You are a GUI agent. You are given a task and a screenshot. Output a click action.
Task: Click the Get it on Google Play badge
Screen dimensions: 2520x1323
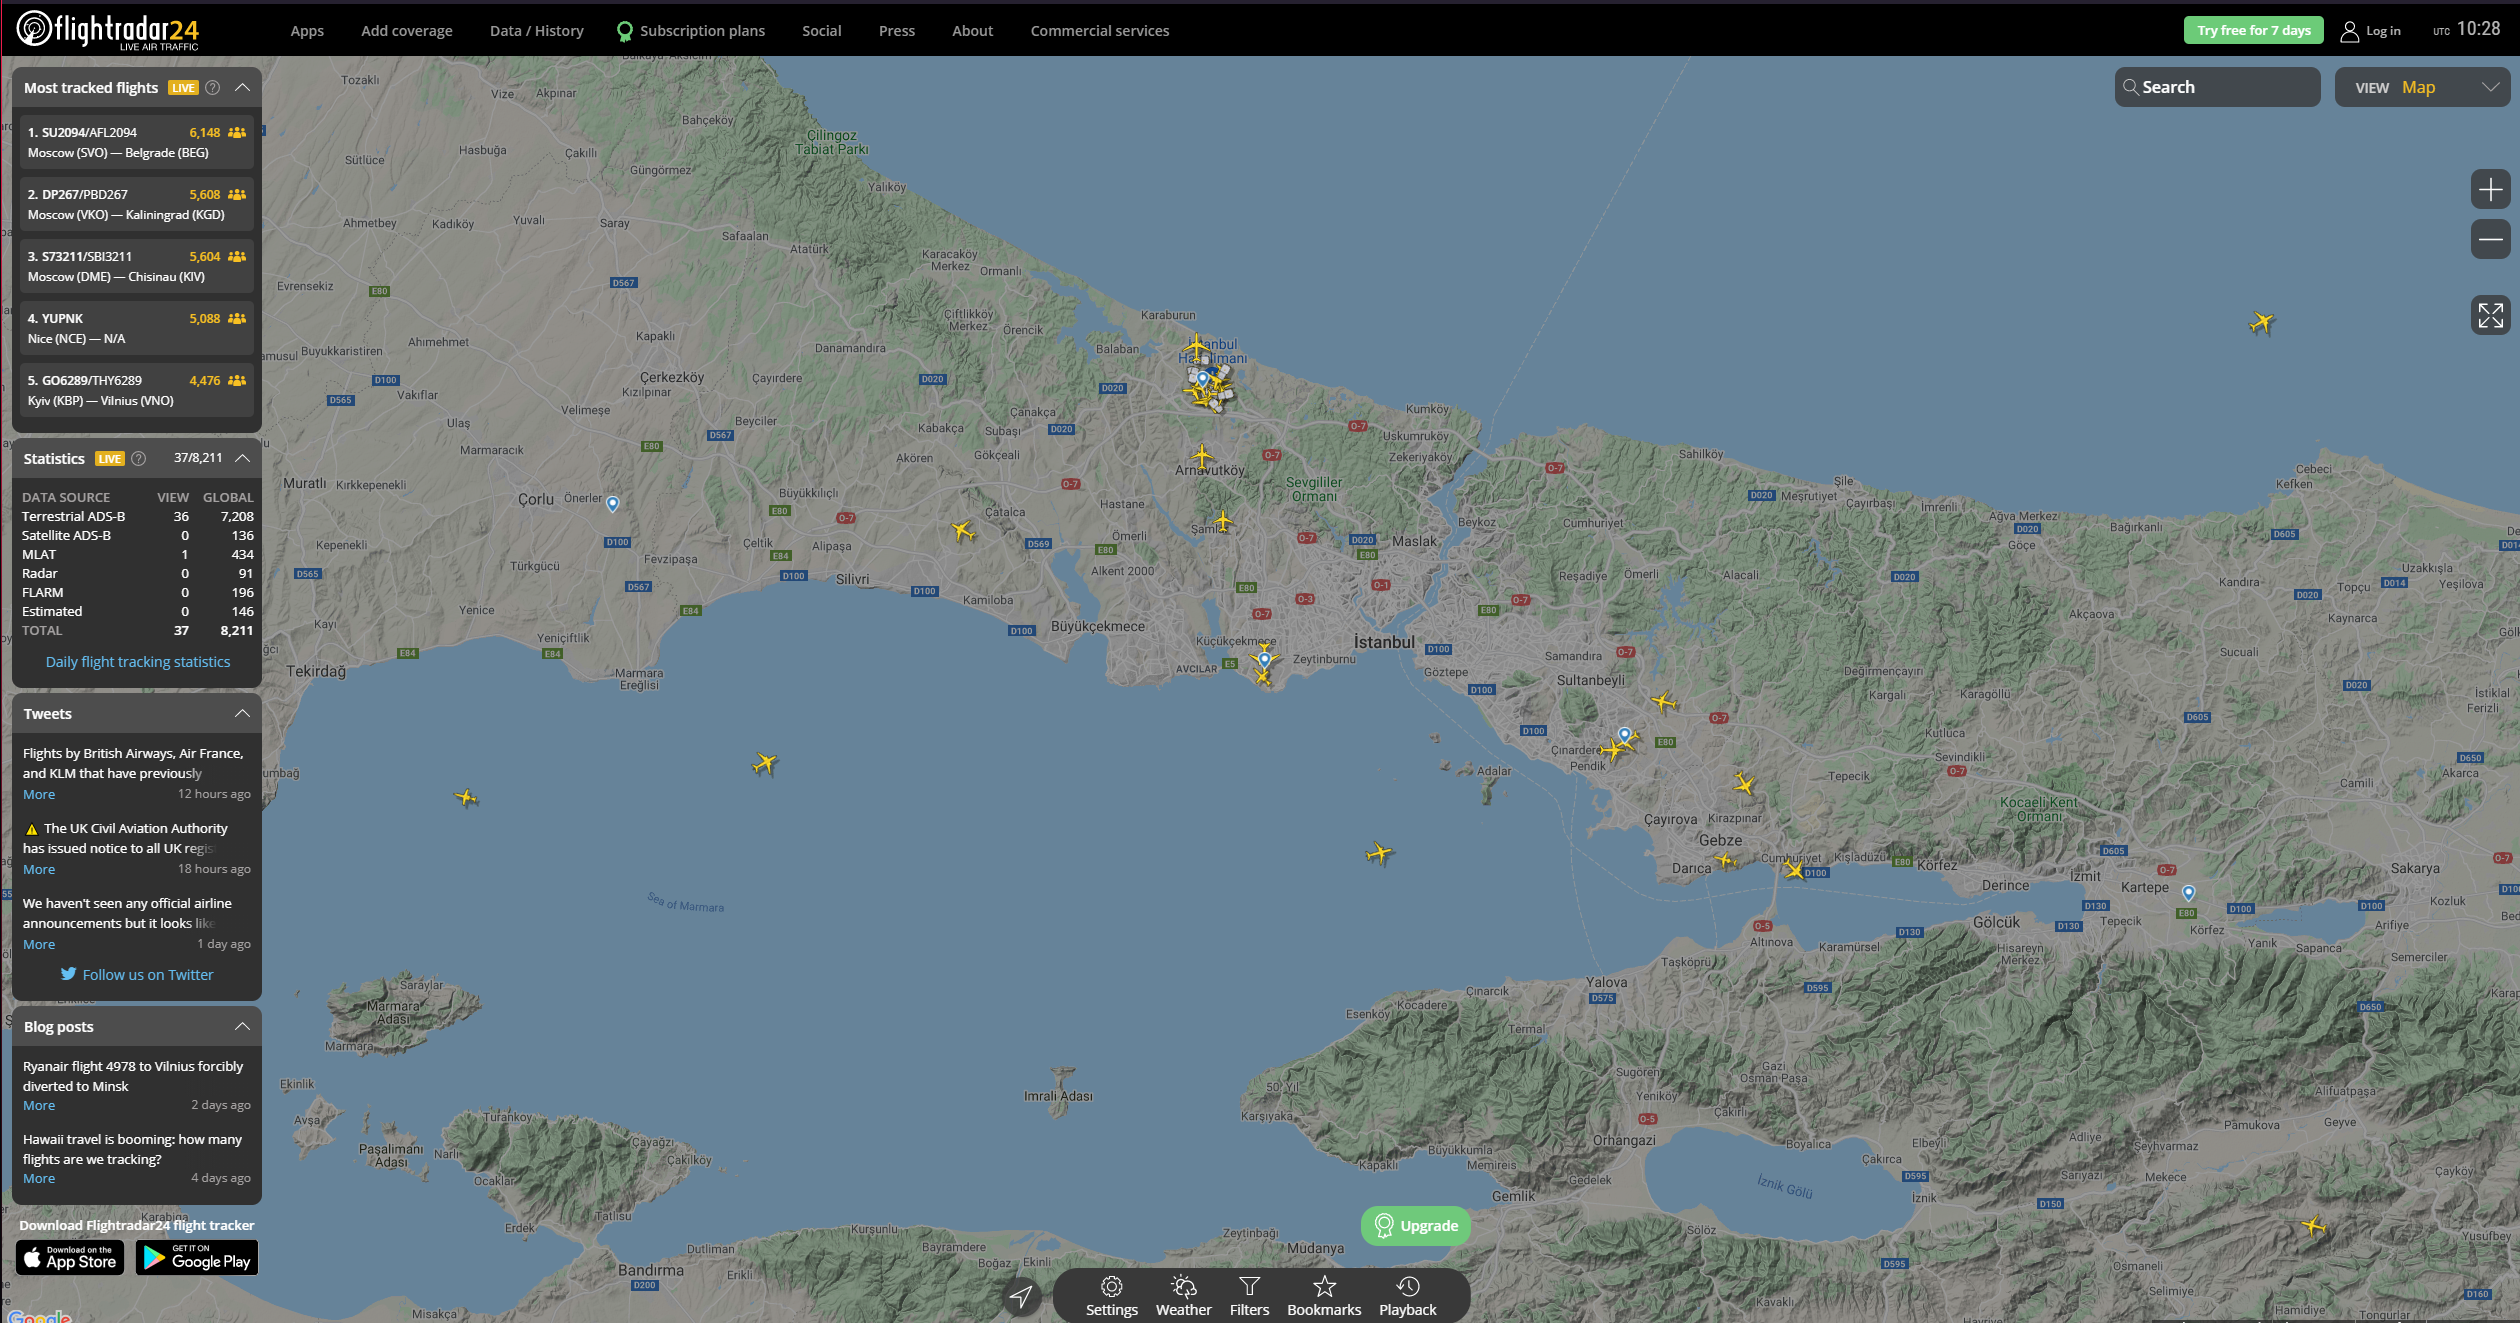pyautogui.click(x=197, y=1257)
